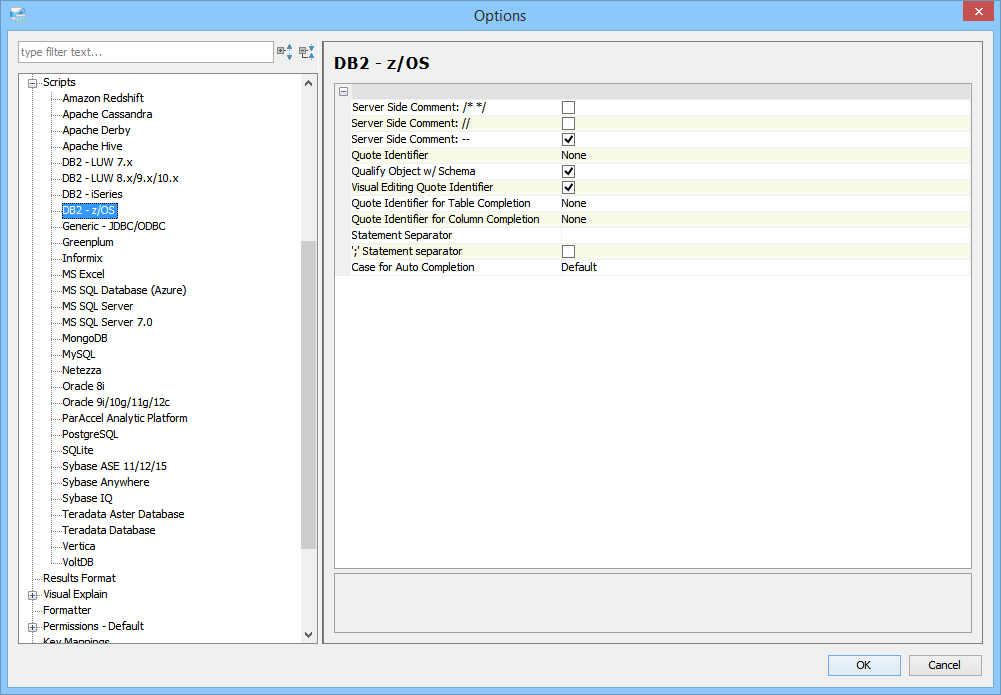The image size is (1001, 695).
Task: Enable Server Side Comment // checkbox
Action: (568, 123)
